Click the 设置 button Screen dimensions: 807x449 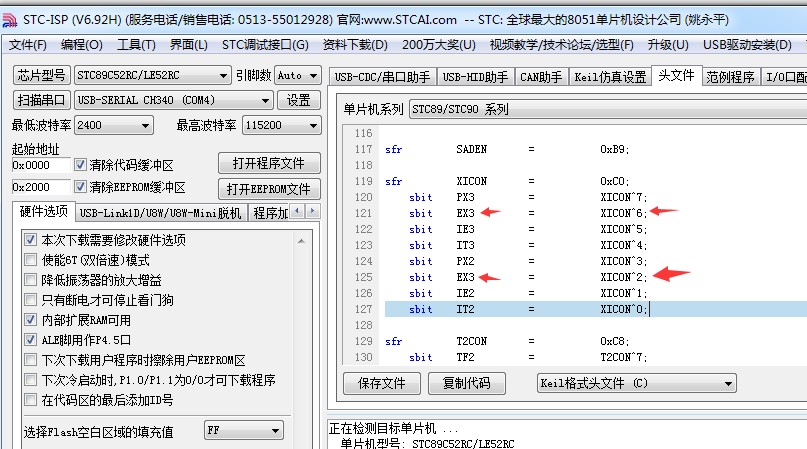tap(299, 100)
